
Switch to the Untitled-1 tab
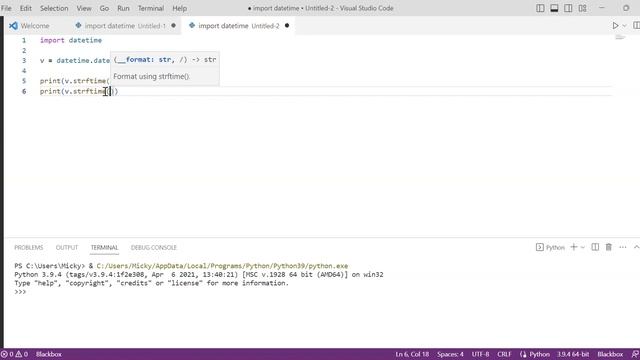125,26
